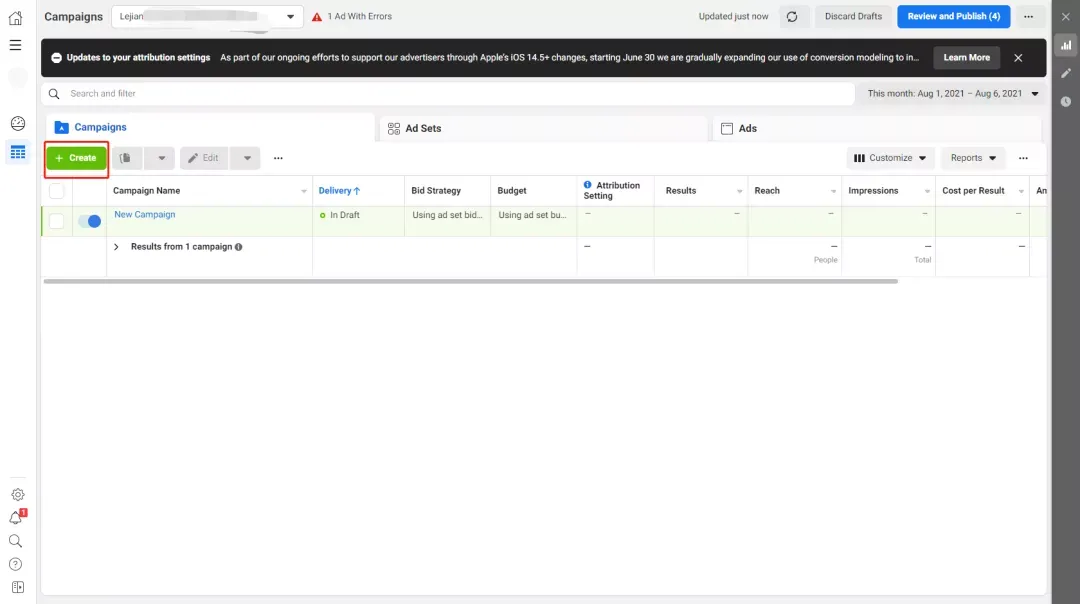Image resolution: width=1080 pixels, height=604 pixels.
Task: Toggle the New Campaign on/off switch
Action: point(90,221)
